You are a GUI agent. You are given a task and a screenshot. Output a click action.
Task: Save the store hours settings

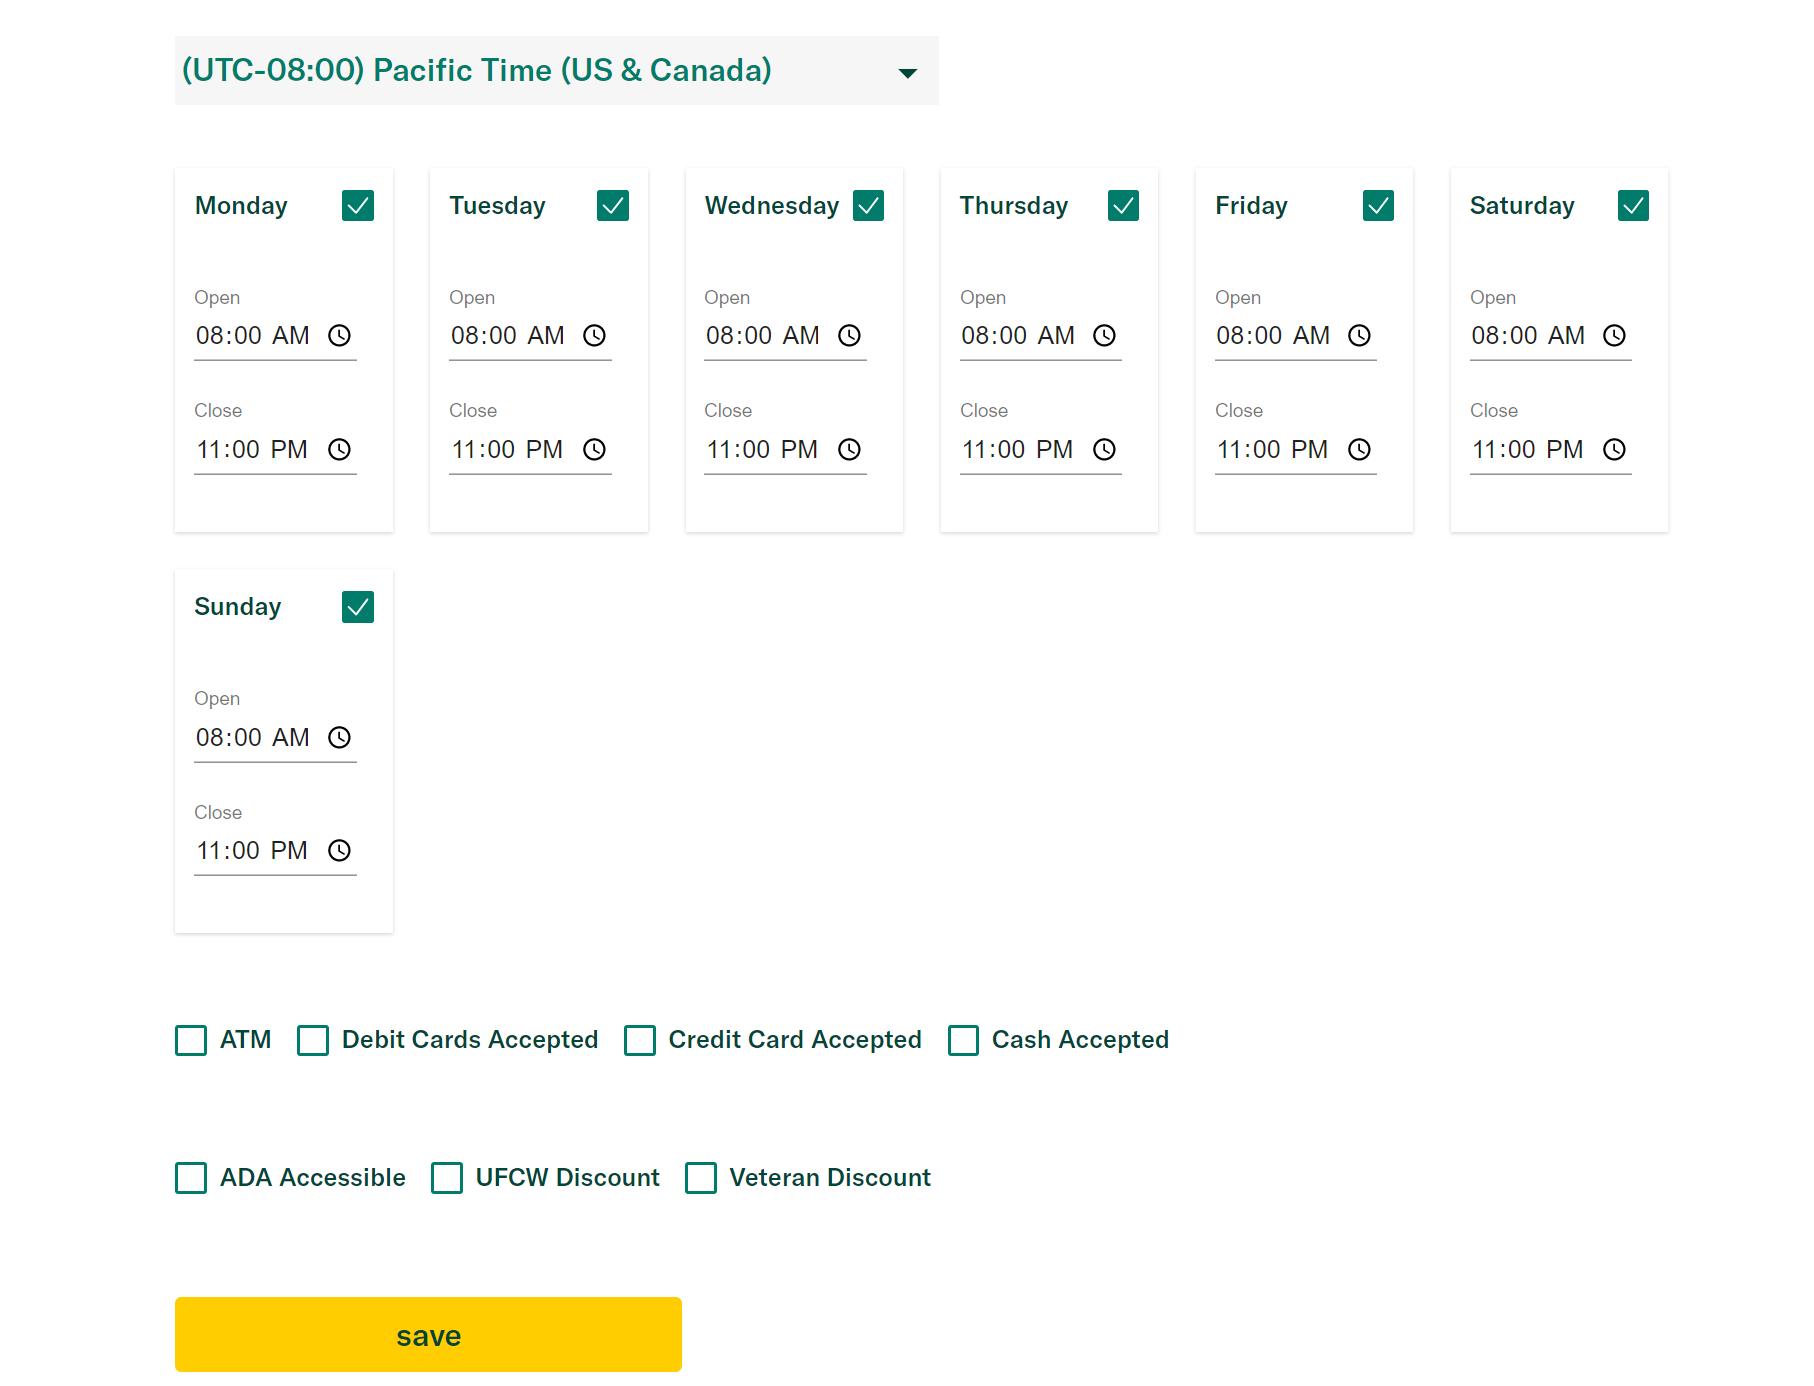point(428,1335)
